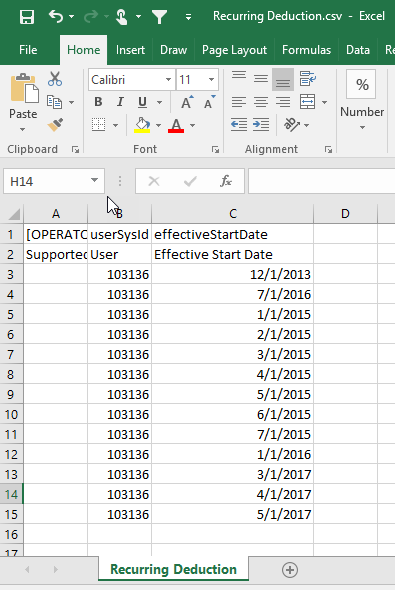Open underline style dropdown arrow

160,102
